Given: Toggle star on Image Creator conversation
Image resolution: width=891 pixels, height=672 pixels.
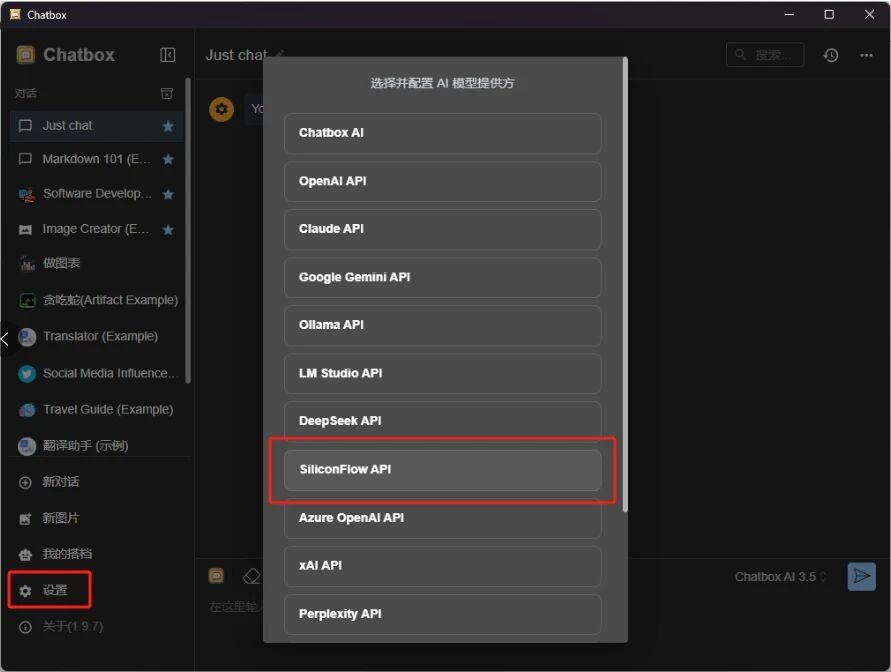Looking at the screenshot, I should click(168, 229).
